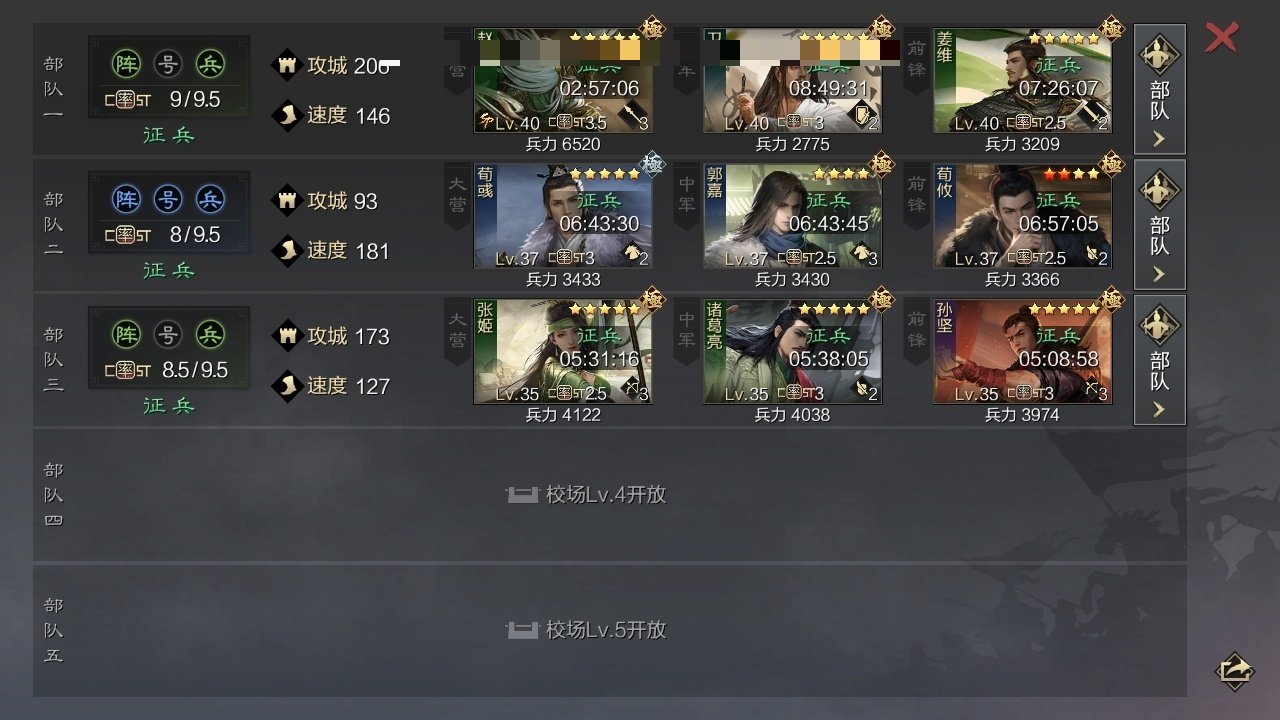This screenshot has height=720, width=1280.
Task: Select locked slot 校场Lv.4开放
Action: point(610,495)
